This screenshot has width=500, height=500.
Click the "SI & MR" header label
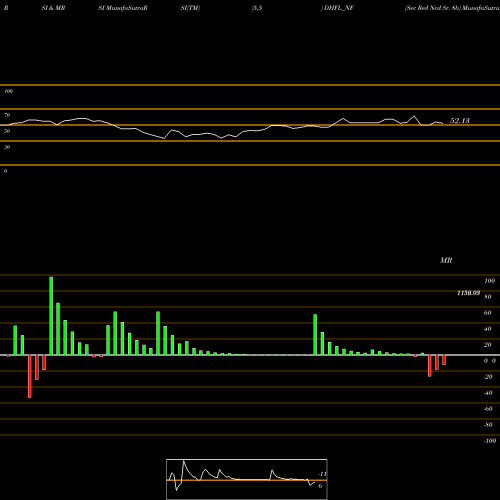[53, 8]
